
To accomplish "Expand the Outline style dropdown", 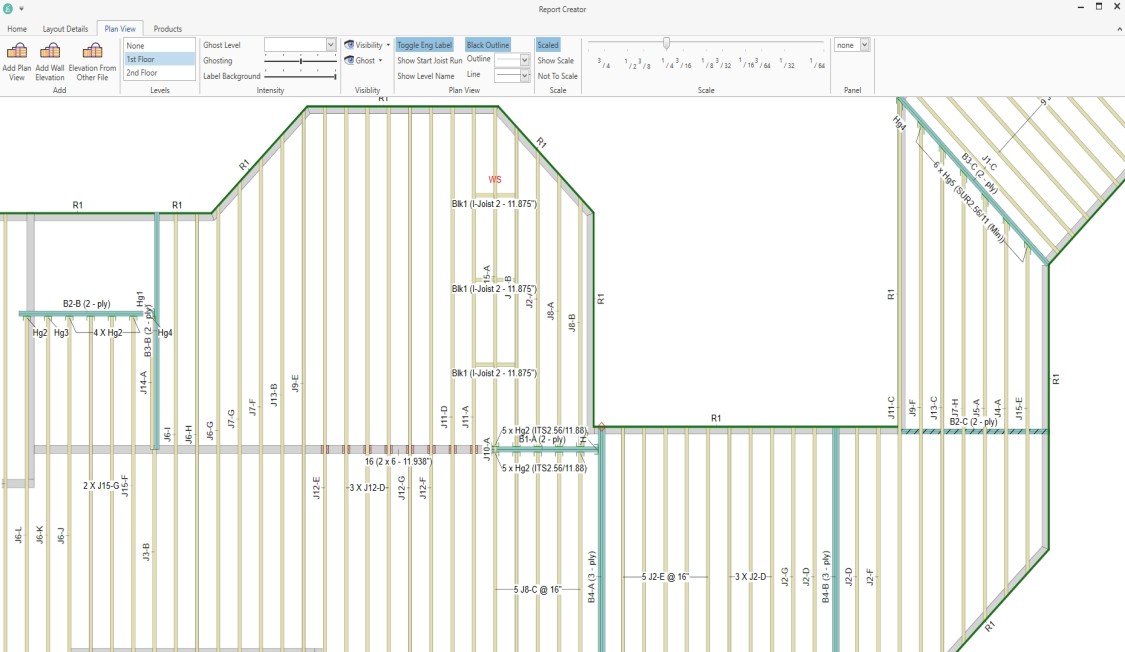I will tap(524, 61).
